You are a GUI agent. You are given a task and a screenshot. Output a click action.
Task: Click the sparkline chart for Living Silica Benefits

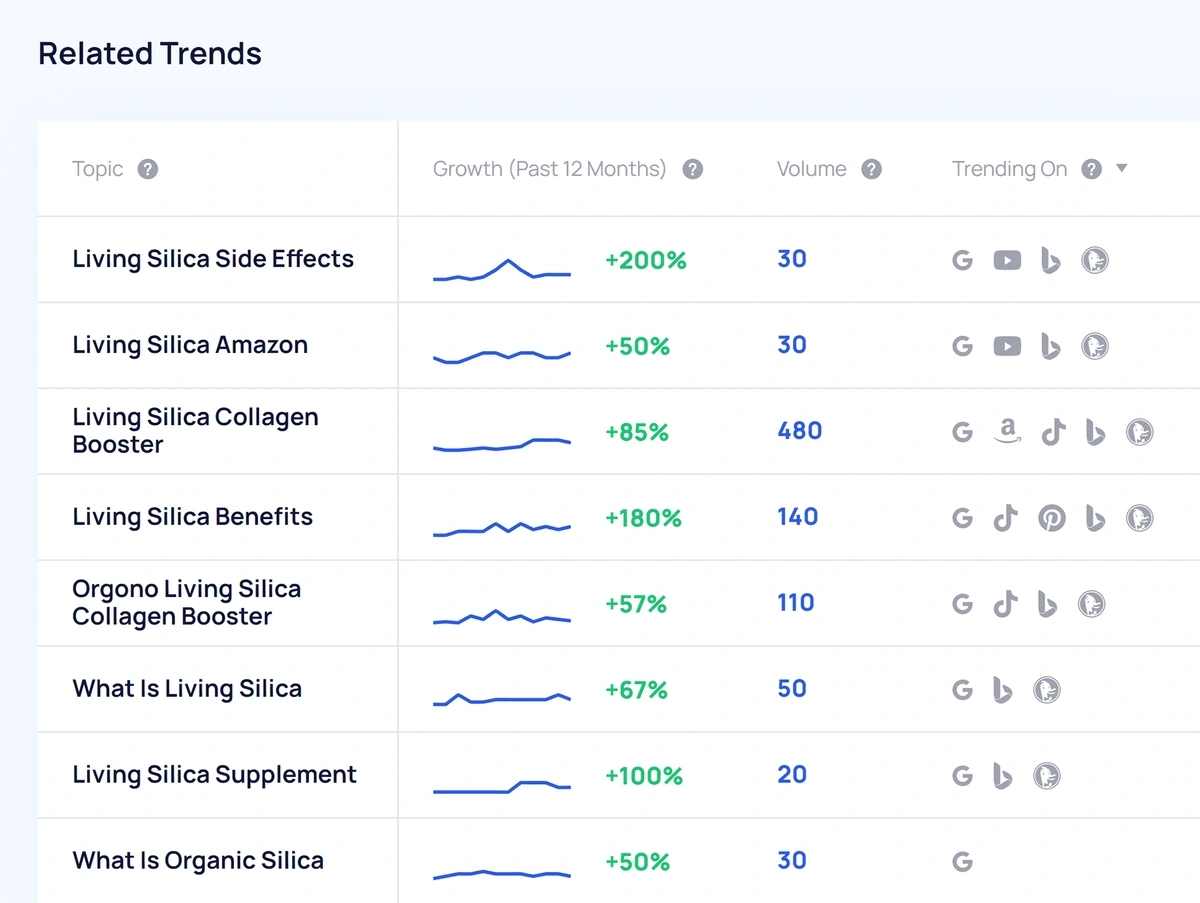502,528
